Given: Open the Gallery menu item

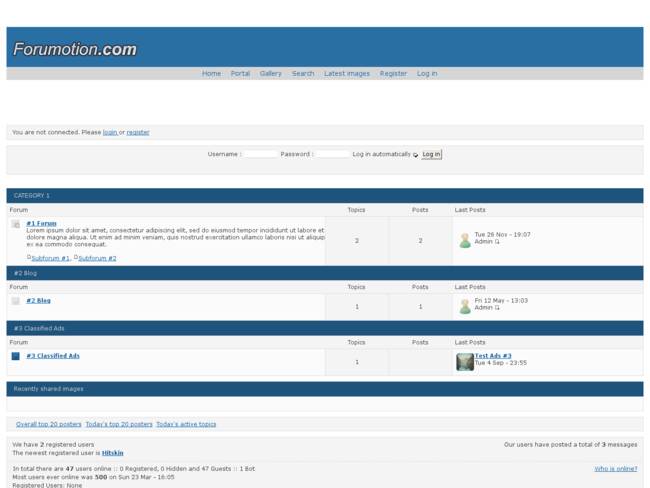Looking at the screenshot, I should pyautogui.click(x=270, y=73).
